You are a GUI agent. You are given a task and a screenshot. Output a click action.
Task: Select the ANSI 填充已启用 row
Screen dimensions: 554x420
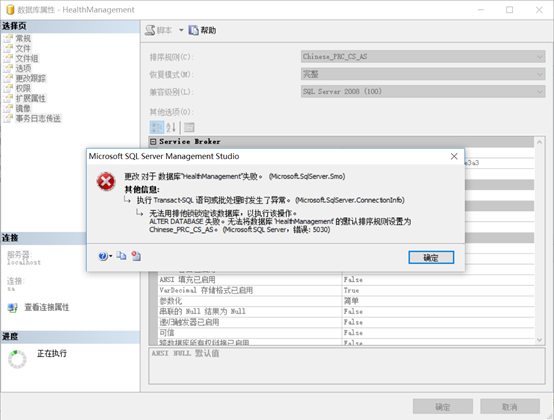point(346,280)
